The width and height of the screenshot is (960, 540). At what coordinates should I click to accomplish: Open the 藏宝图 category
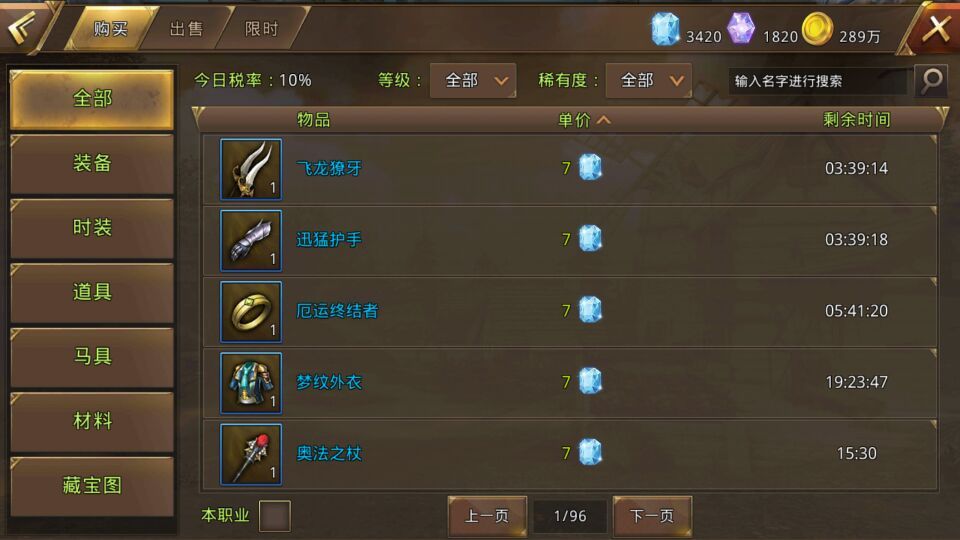(x=92, y=486)
